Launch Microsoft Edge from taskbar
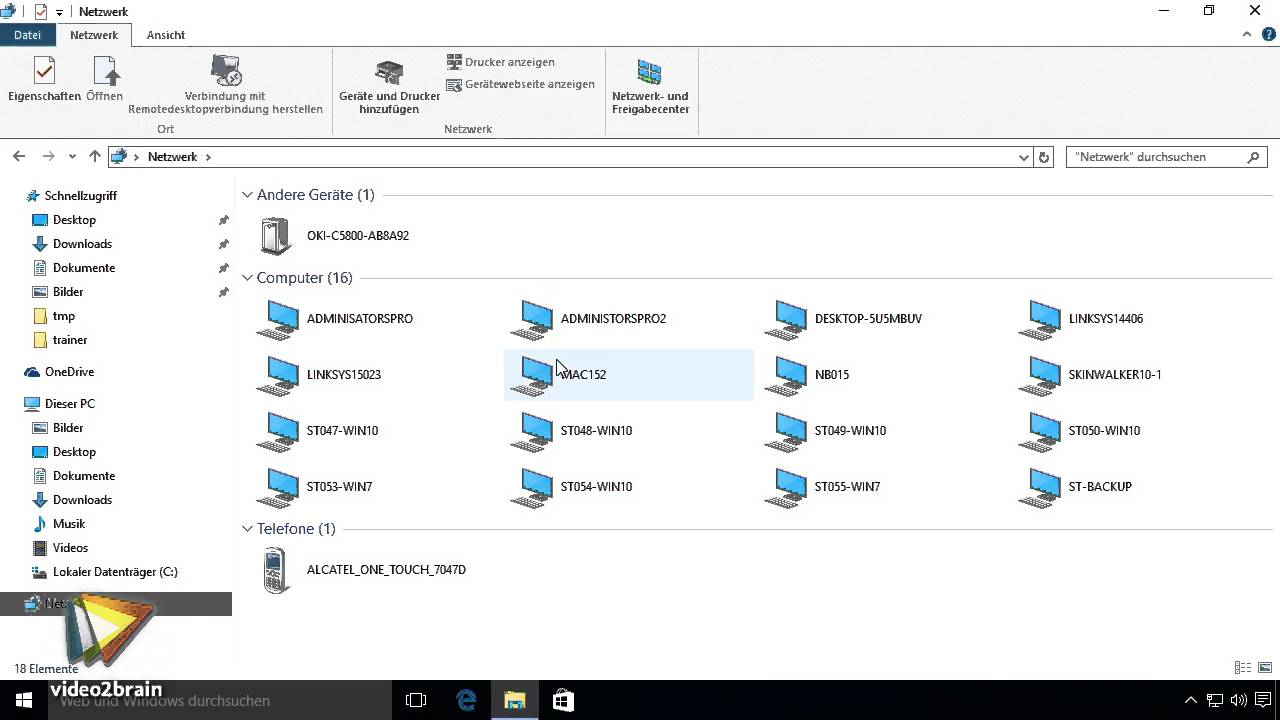The height and width of the screenshot is (720, 1280). point(466,701)
